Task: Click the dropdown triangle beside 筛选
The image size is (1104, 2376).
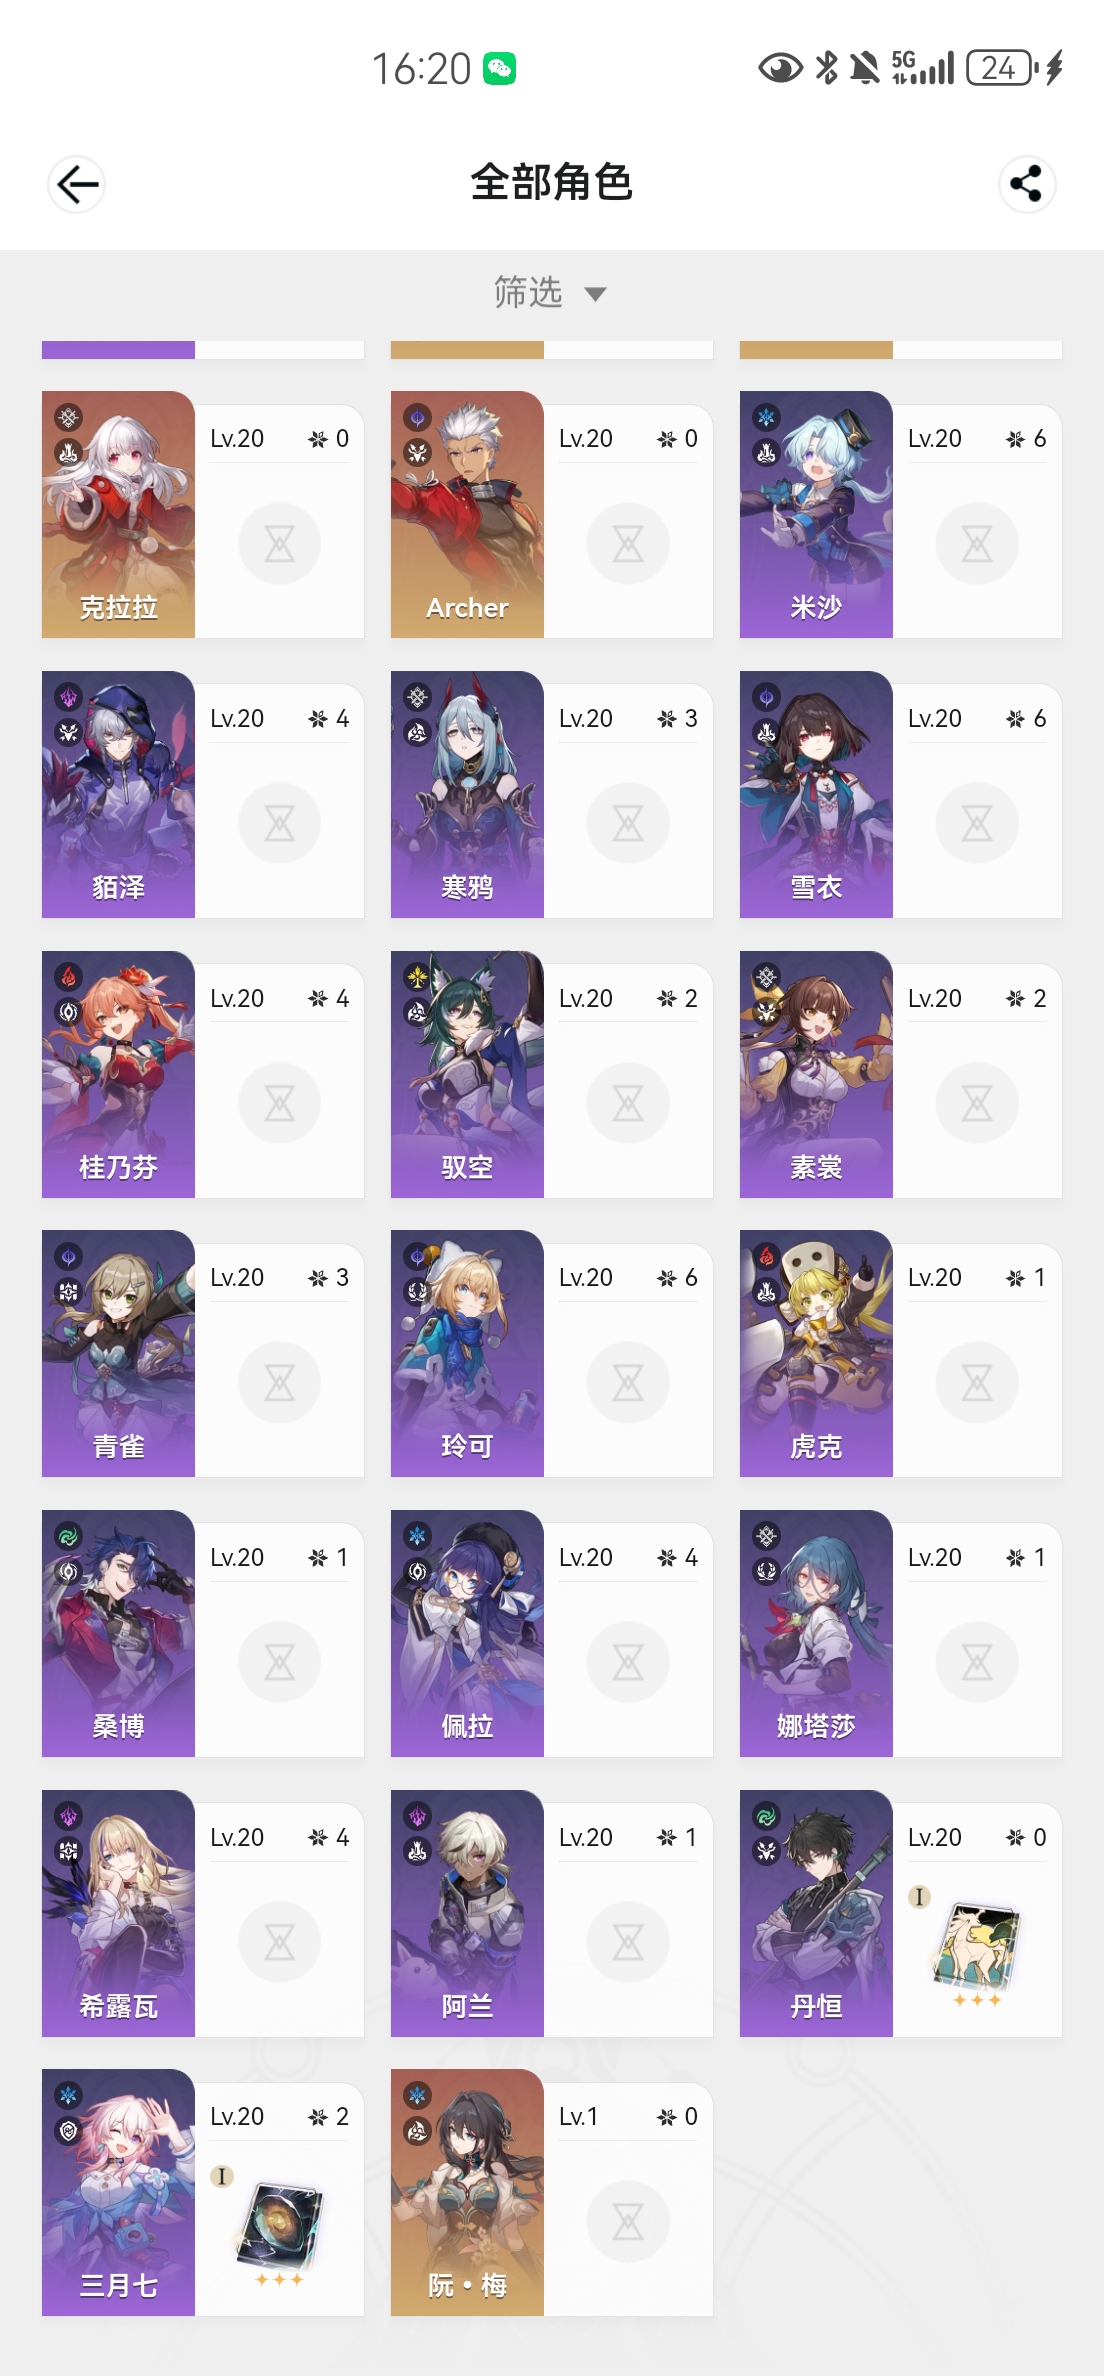Action: (595, 294)
